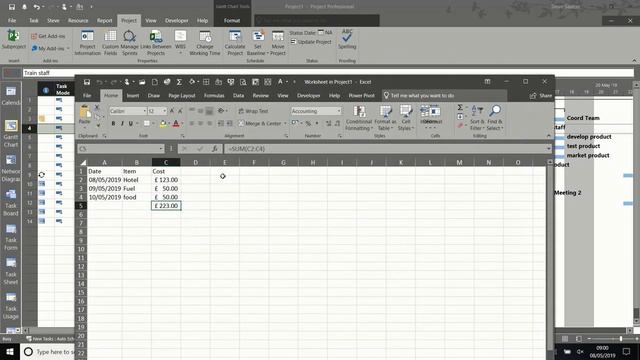Apply Italic formatting in Excel
This screenshot has width=640, height=360.
click(x=122, y=123)
